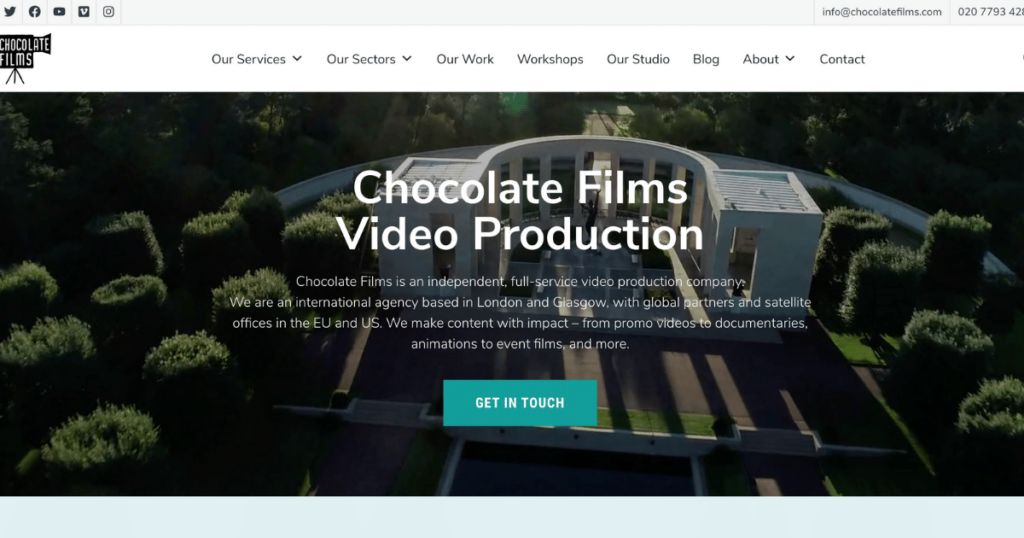This screenshot has height=538, width=1024.
Task: Expand the About menu chevron
Action: click(x=790, y=59)
